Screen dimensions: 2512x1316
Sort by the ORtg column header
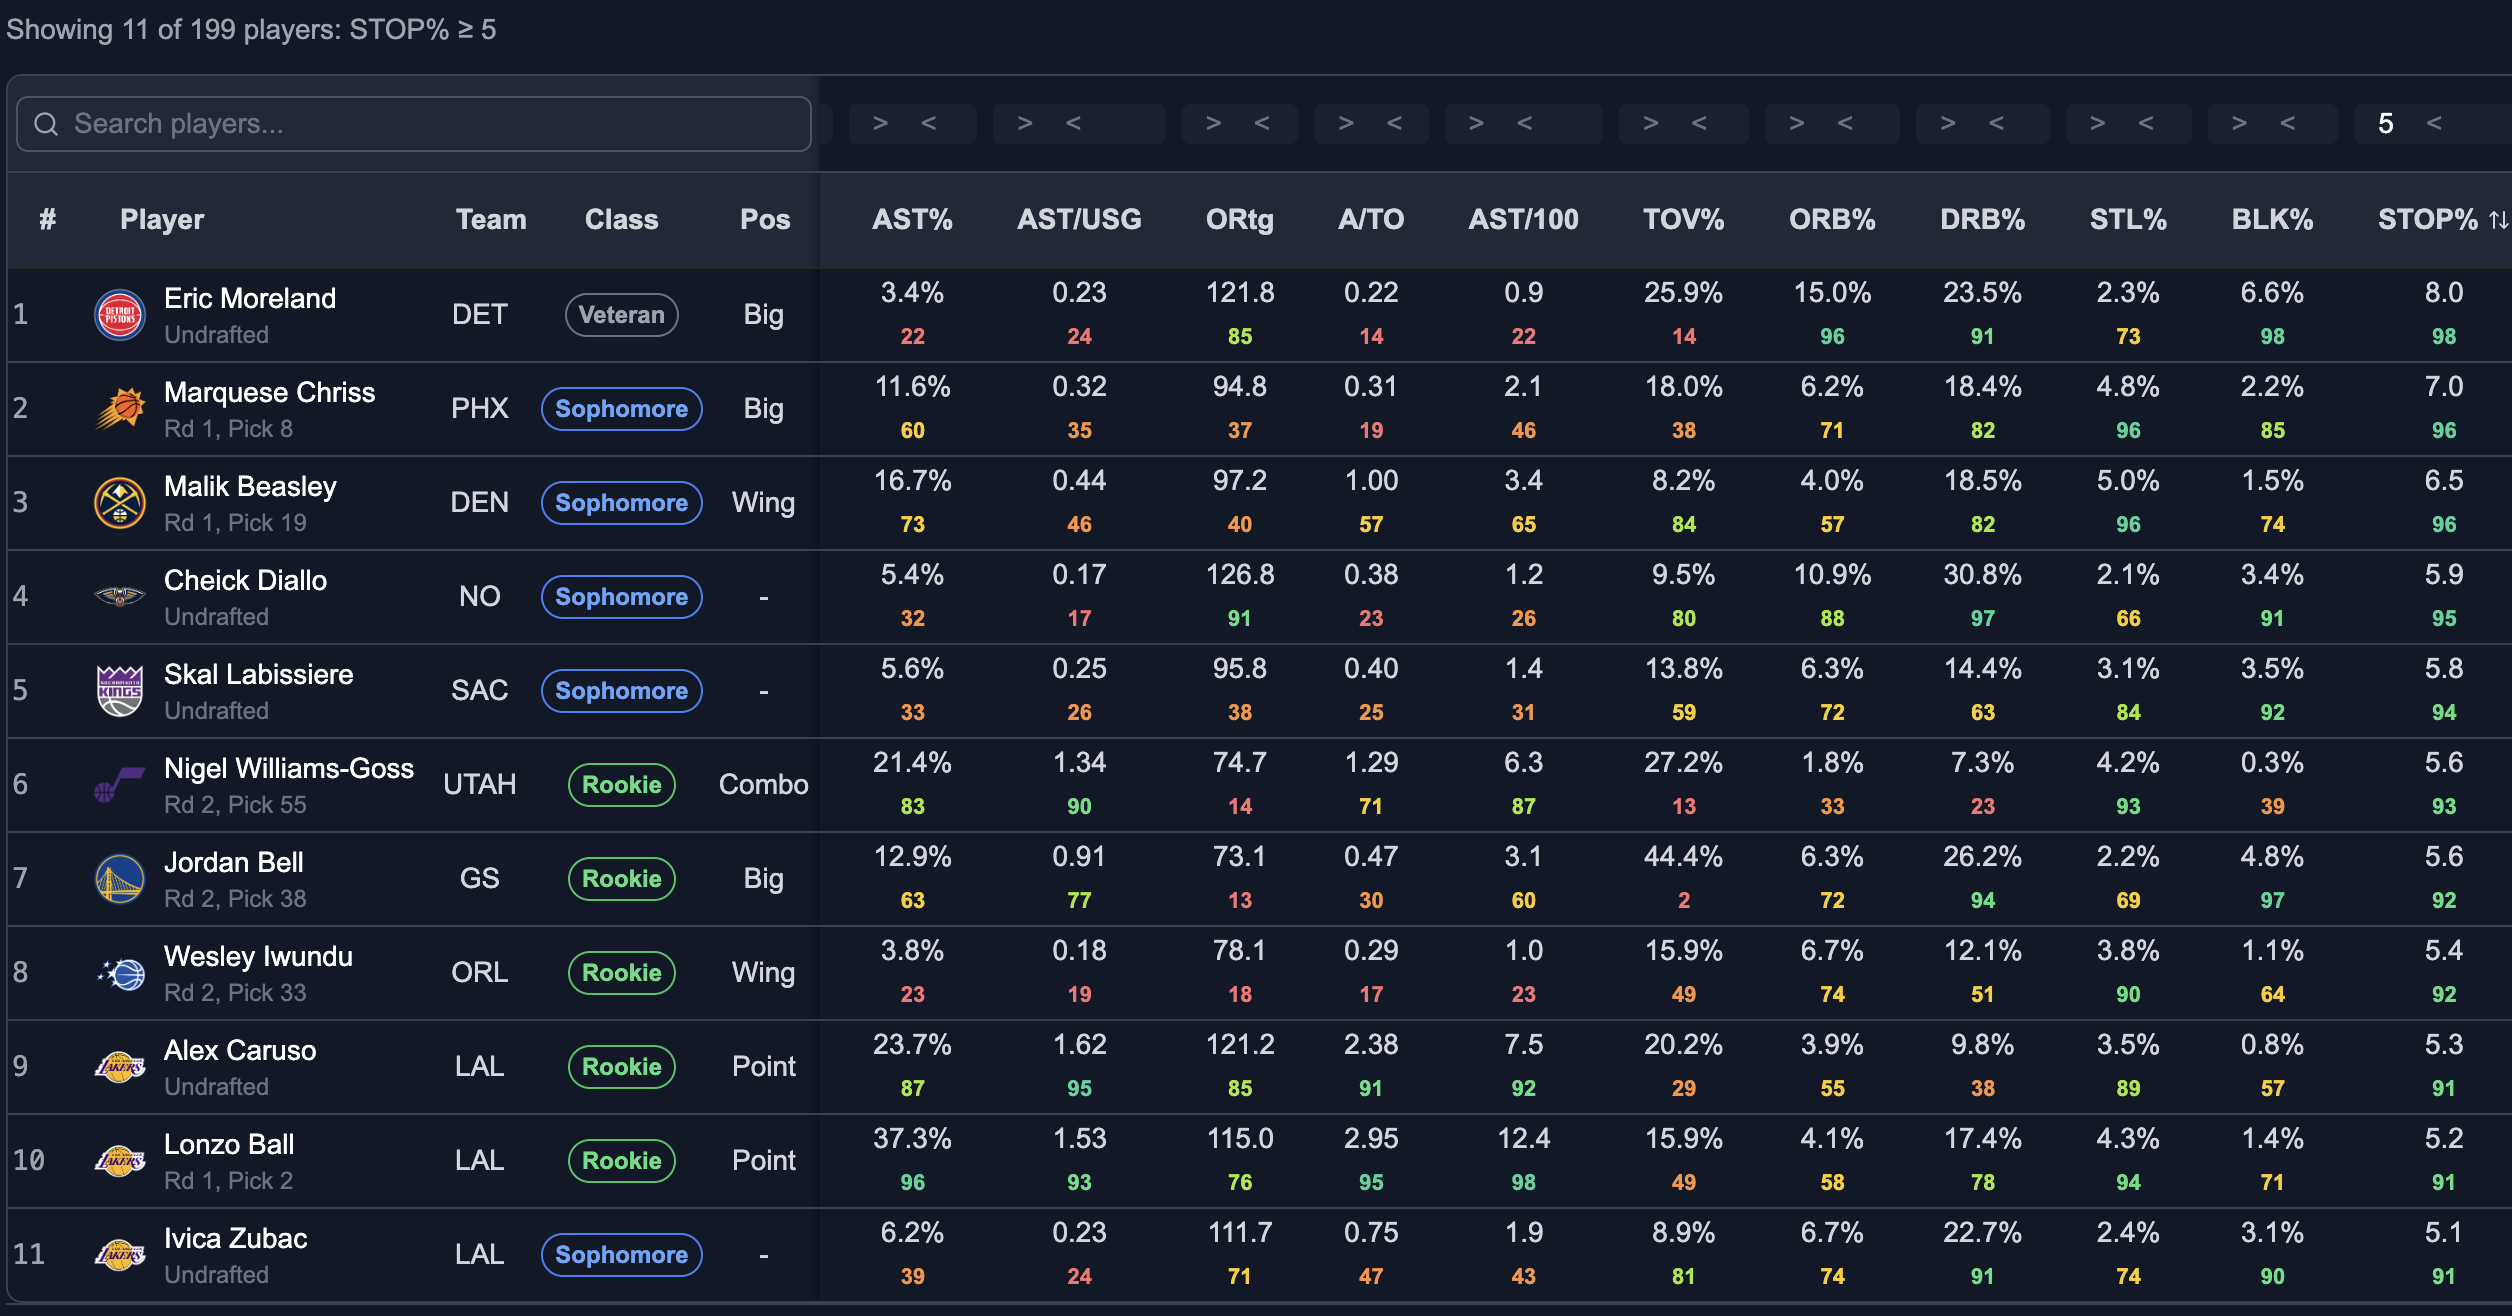(x=1240, y=220)
